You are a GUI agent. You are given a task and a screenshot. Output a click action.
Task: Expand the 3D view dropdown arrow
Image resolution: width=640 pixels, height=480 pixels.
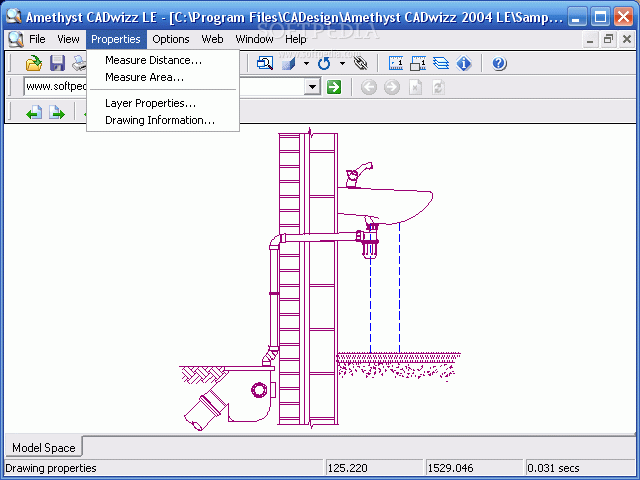click(x=307, y=63)
